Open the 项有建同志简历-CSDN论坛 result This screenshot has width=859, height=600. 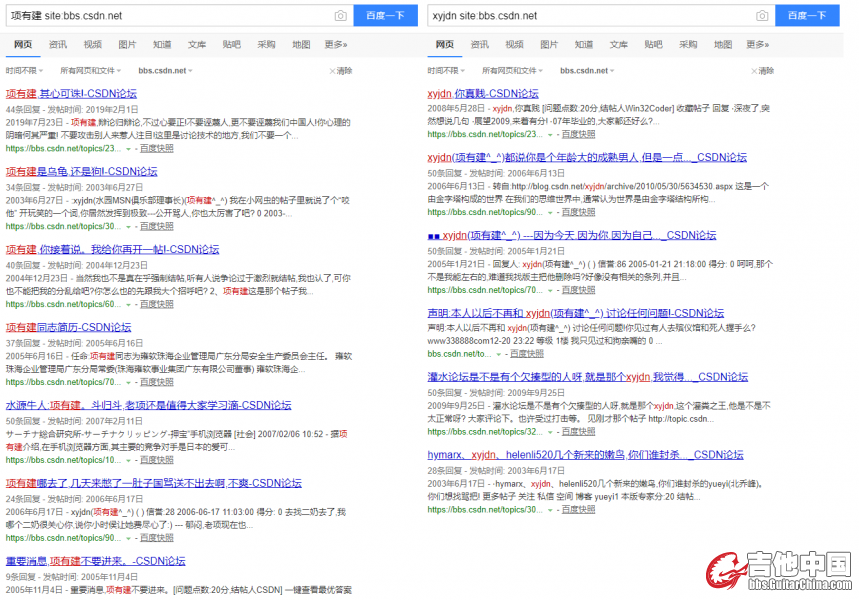[68, 327]
